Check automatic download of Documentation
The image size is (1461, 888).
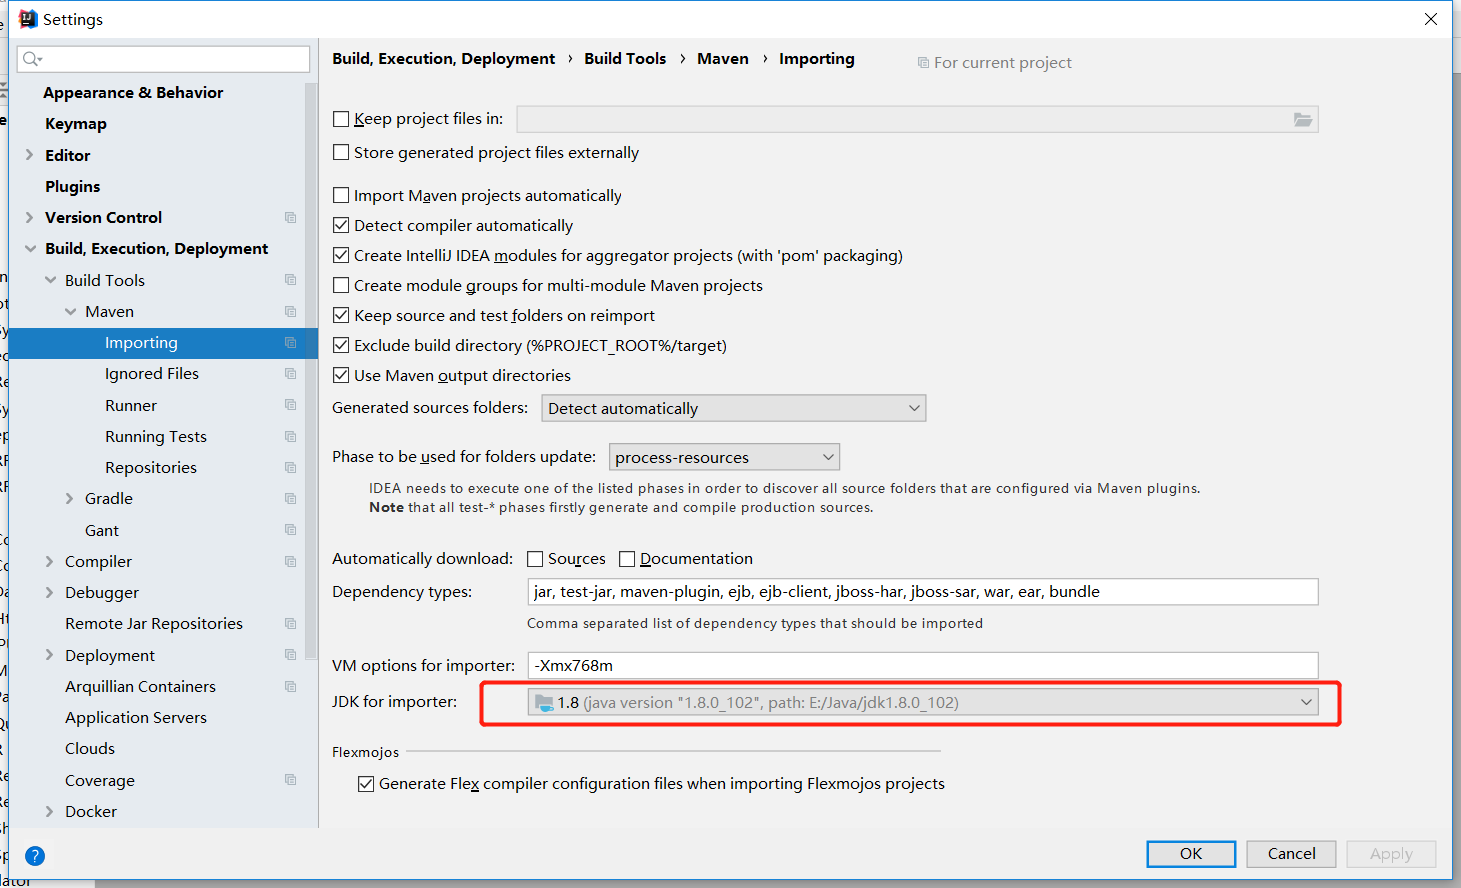(627, 559)
